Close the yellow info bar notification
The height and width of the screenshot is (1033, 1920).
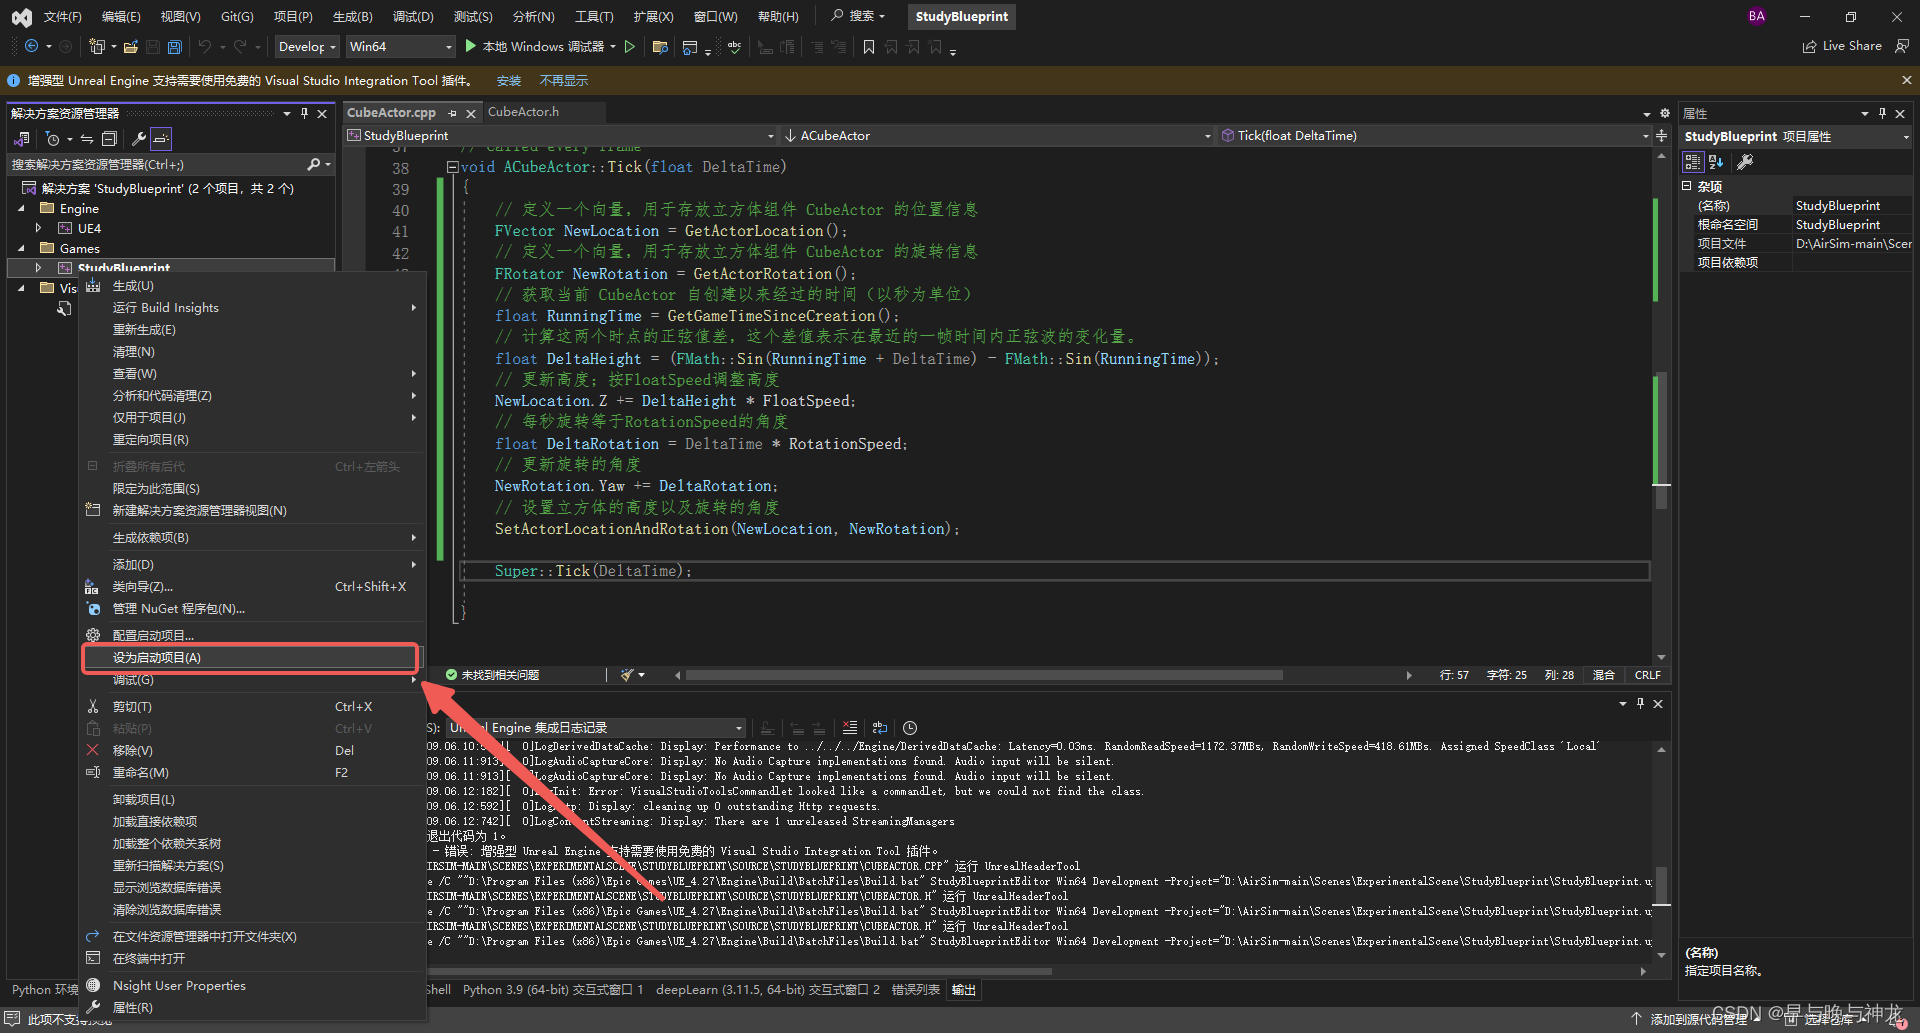1906,80
